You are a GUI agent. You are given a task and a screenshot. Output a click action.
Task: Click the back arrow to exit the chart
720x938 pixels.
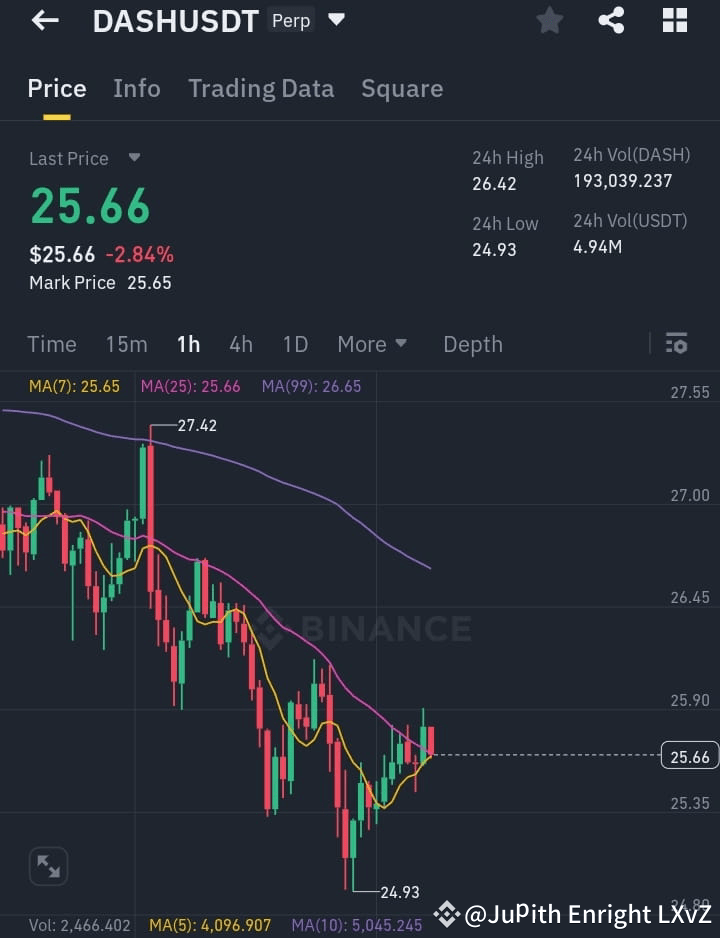(43, 20)
